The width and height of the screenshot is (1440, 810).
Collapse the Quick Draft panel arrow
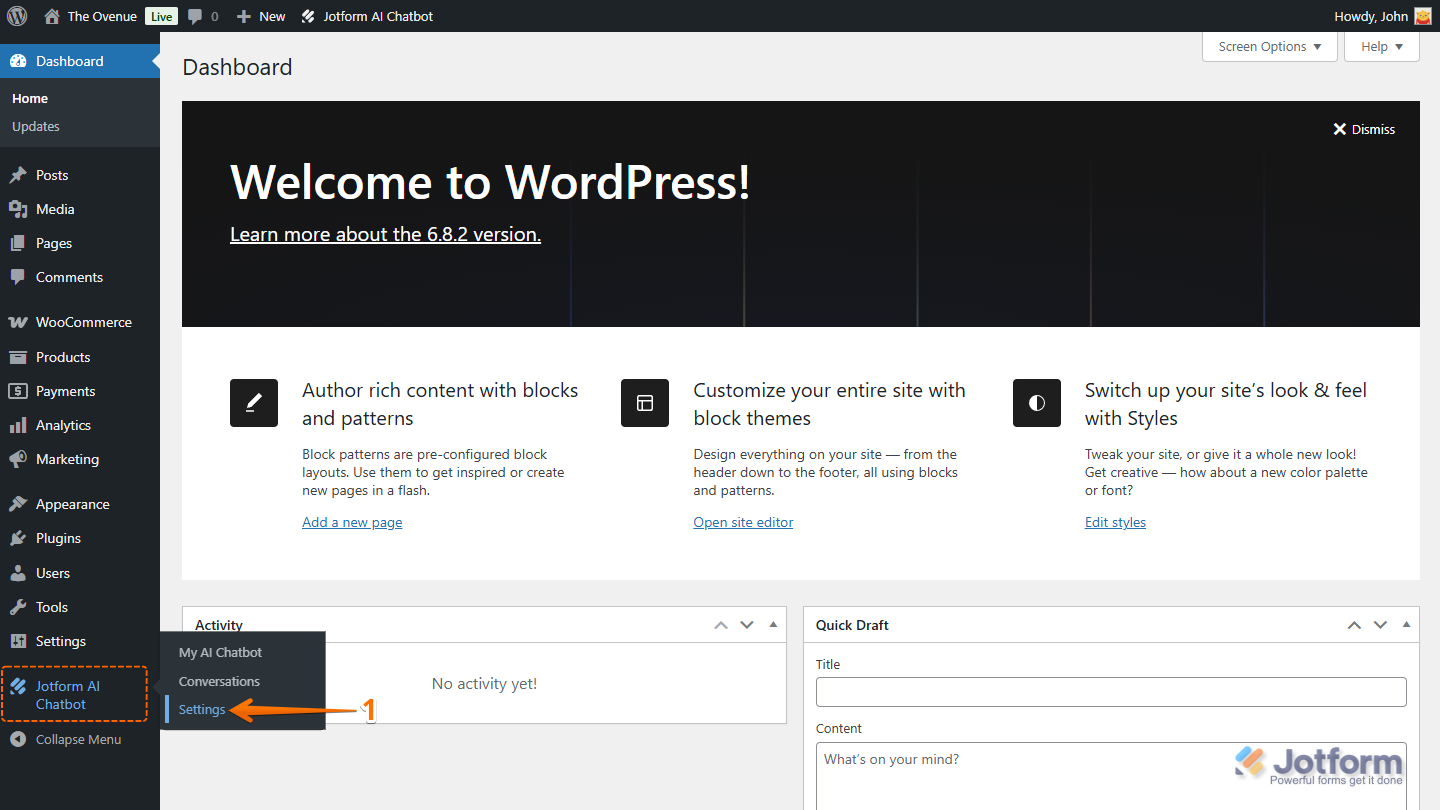click(1406, 624)
